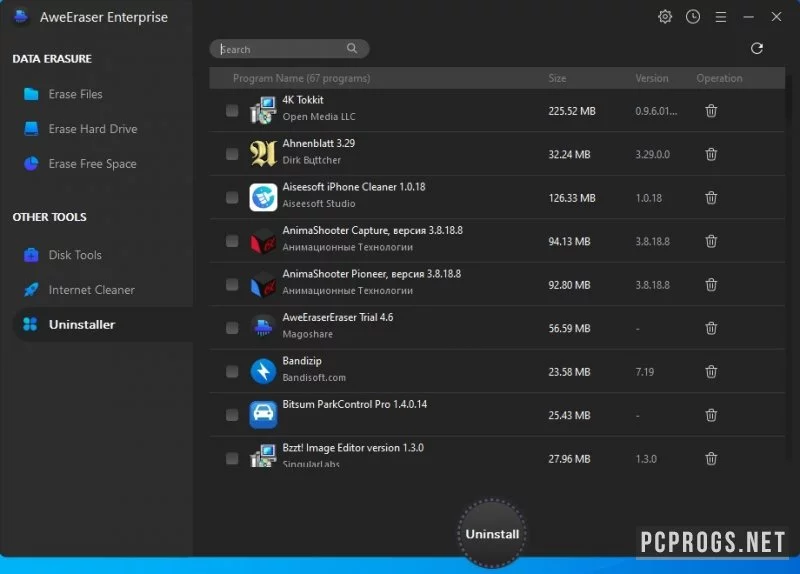The image size is (800, 574).
Task: Click the AweEraserEraser Trial app icon
Action: tap(263, 328)
